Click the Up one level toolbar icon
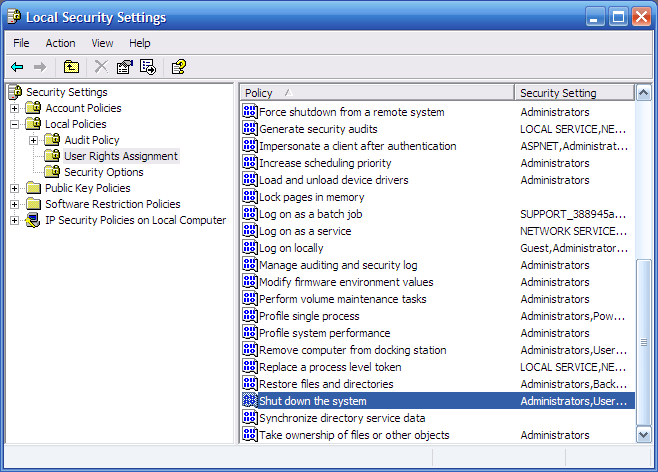This screenshot has width=658, height=472. point(71,67)
